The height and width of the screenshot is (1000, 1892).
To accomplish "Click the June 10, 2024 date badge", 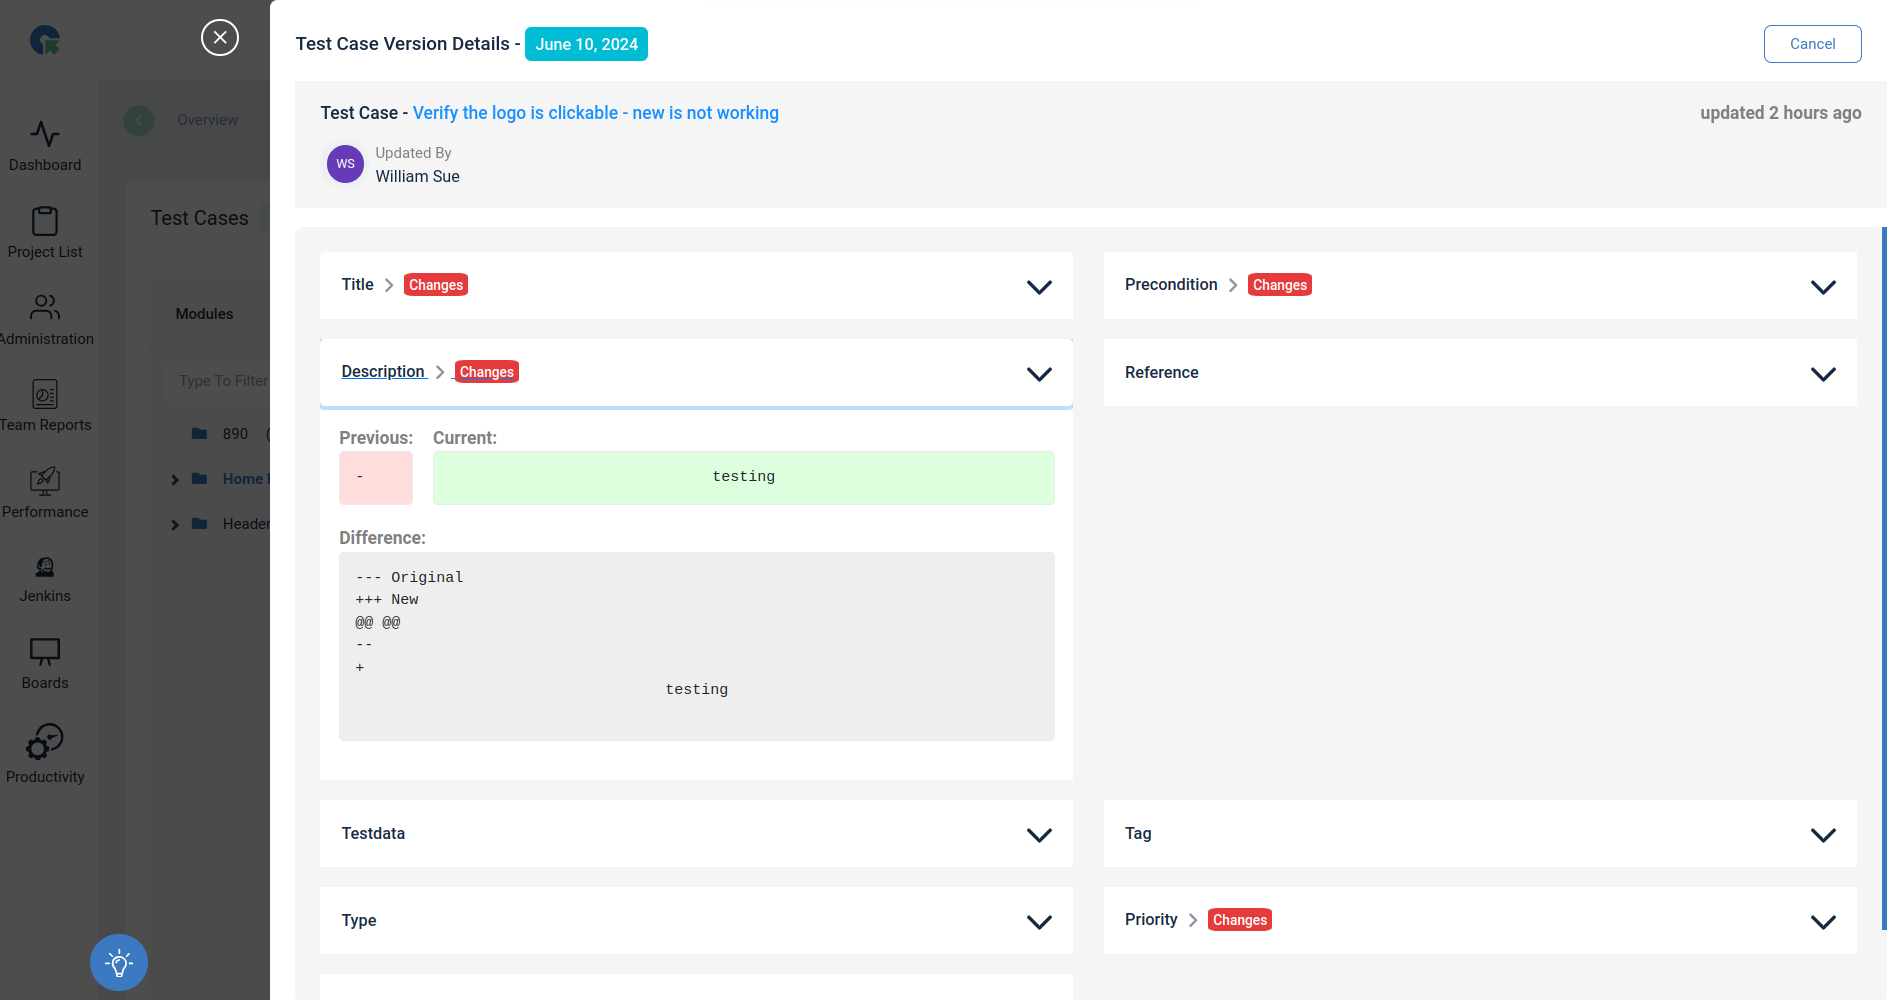I will (586, 44).
